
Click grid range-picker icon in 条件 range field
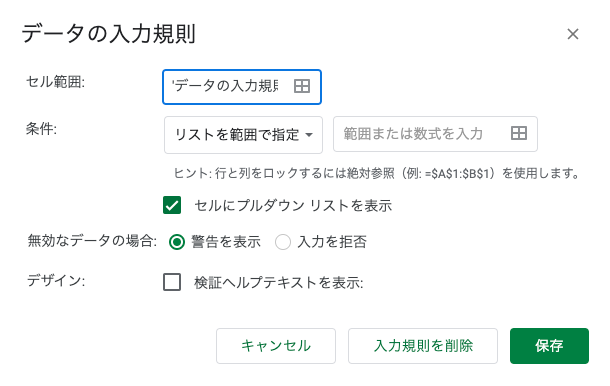click(519, 133)
